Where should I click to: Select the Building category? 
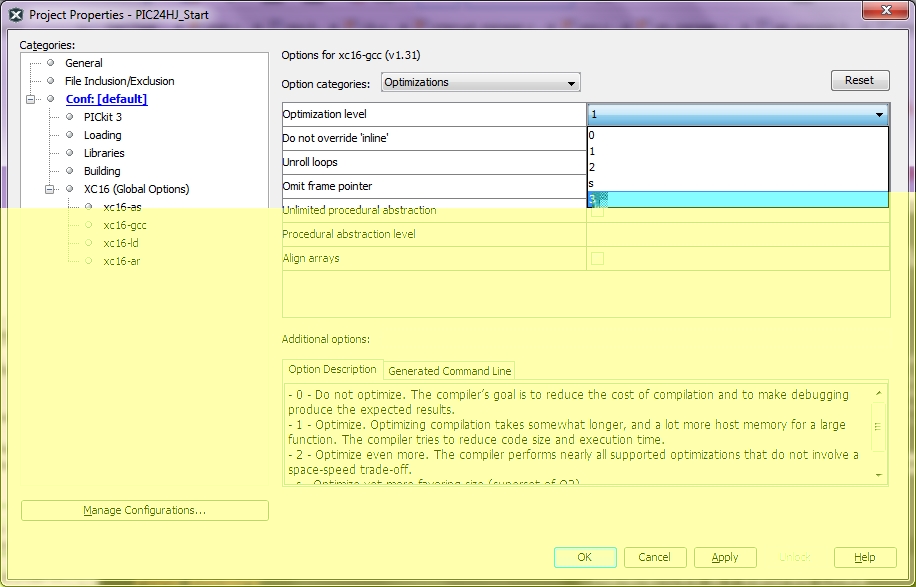pyautogui.click(x=102, y=172)
